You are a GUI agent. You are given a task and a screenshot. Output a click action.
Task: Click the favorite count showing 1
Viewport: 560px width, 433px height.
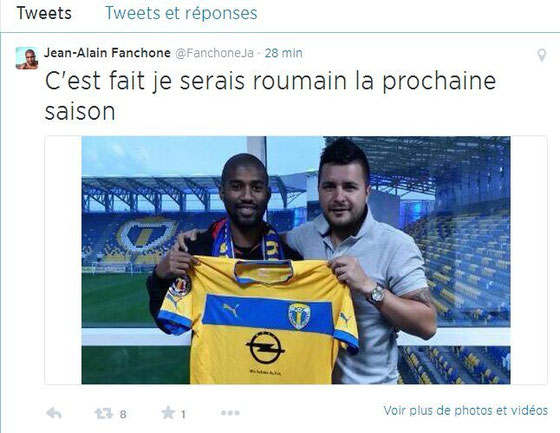pos(183,414)
